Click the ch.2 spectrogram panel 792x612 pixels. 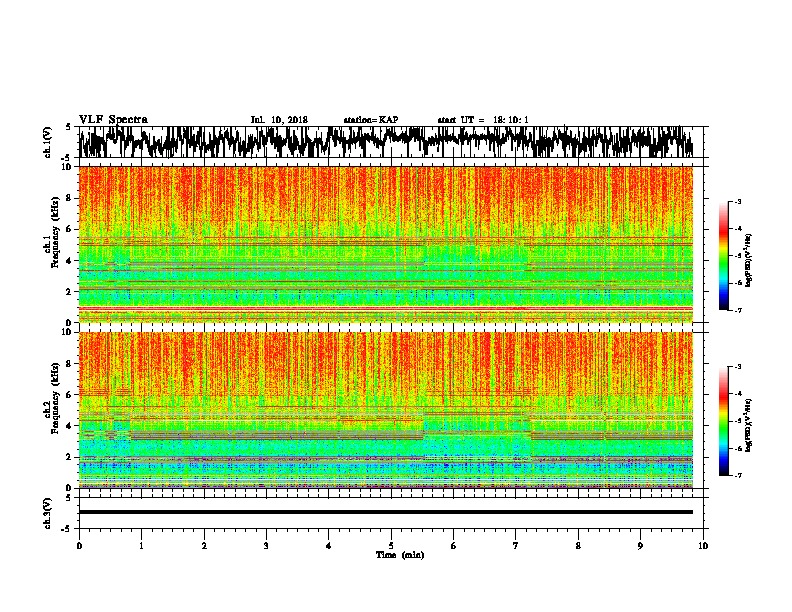pos(385,410)
